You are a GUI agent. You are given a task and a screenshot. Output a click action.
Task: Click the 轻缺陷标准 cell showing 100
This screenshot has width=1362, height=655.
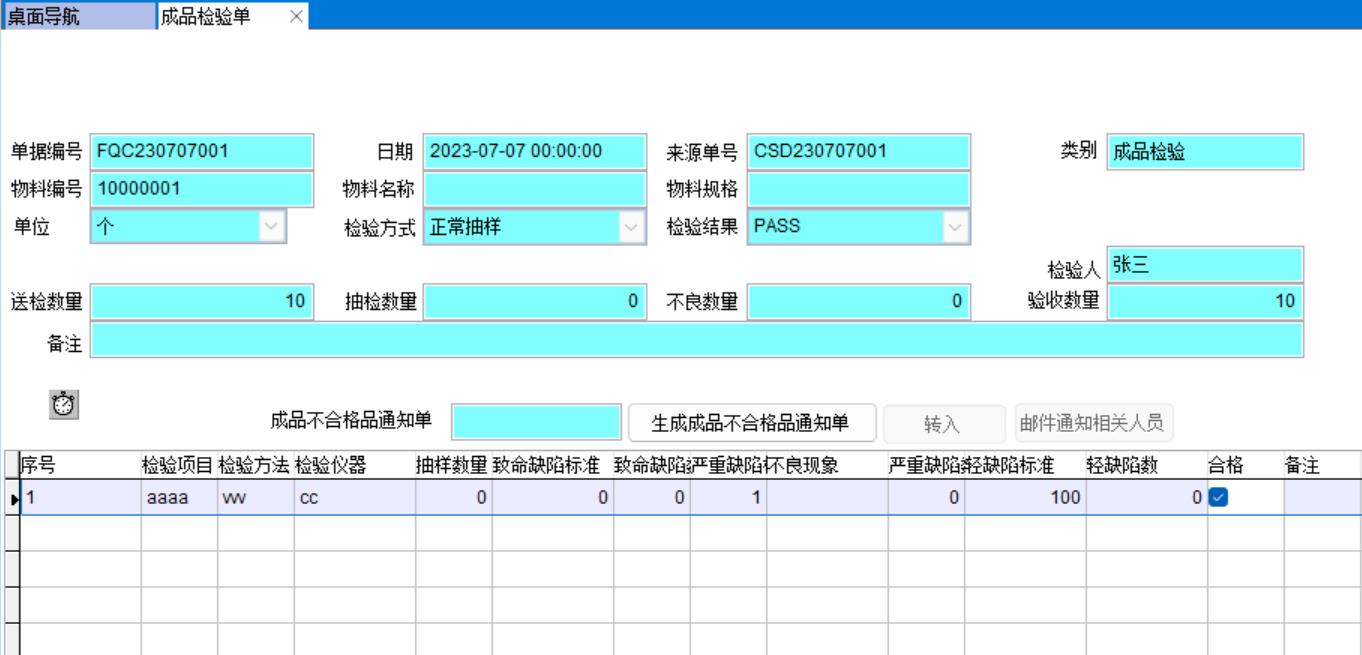point(1024,497)
